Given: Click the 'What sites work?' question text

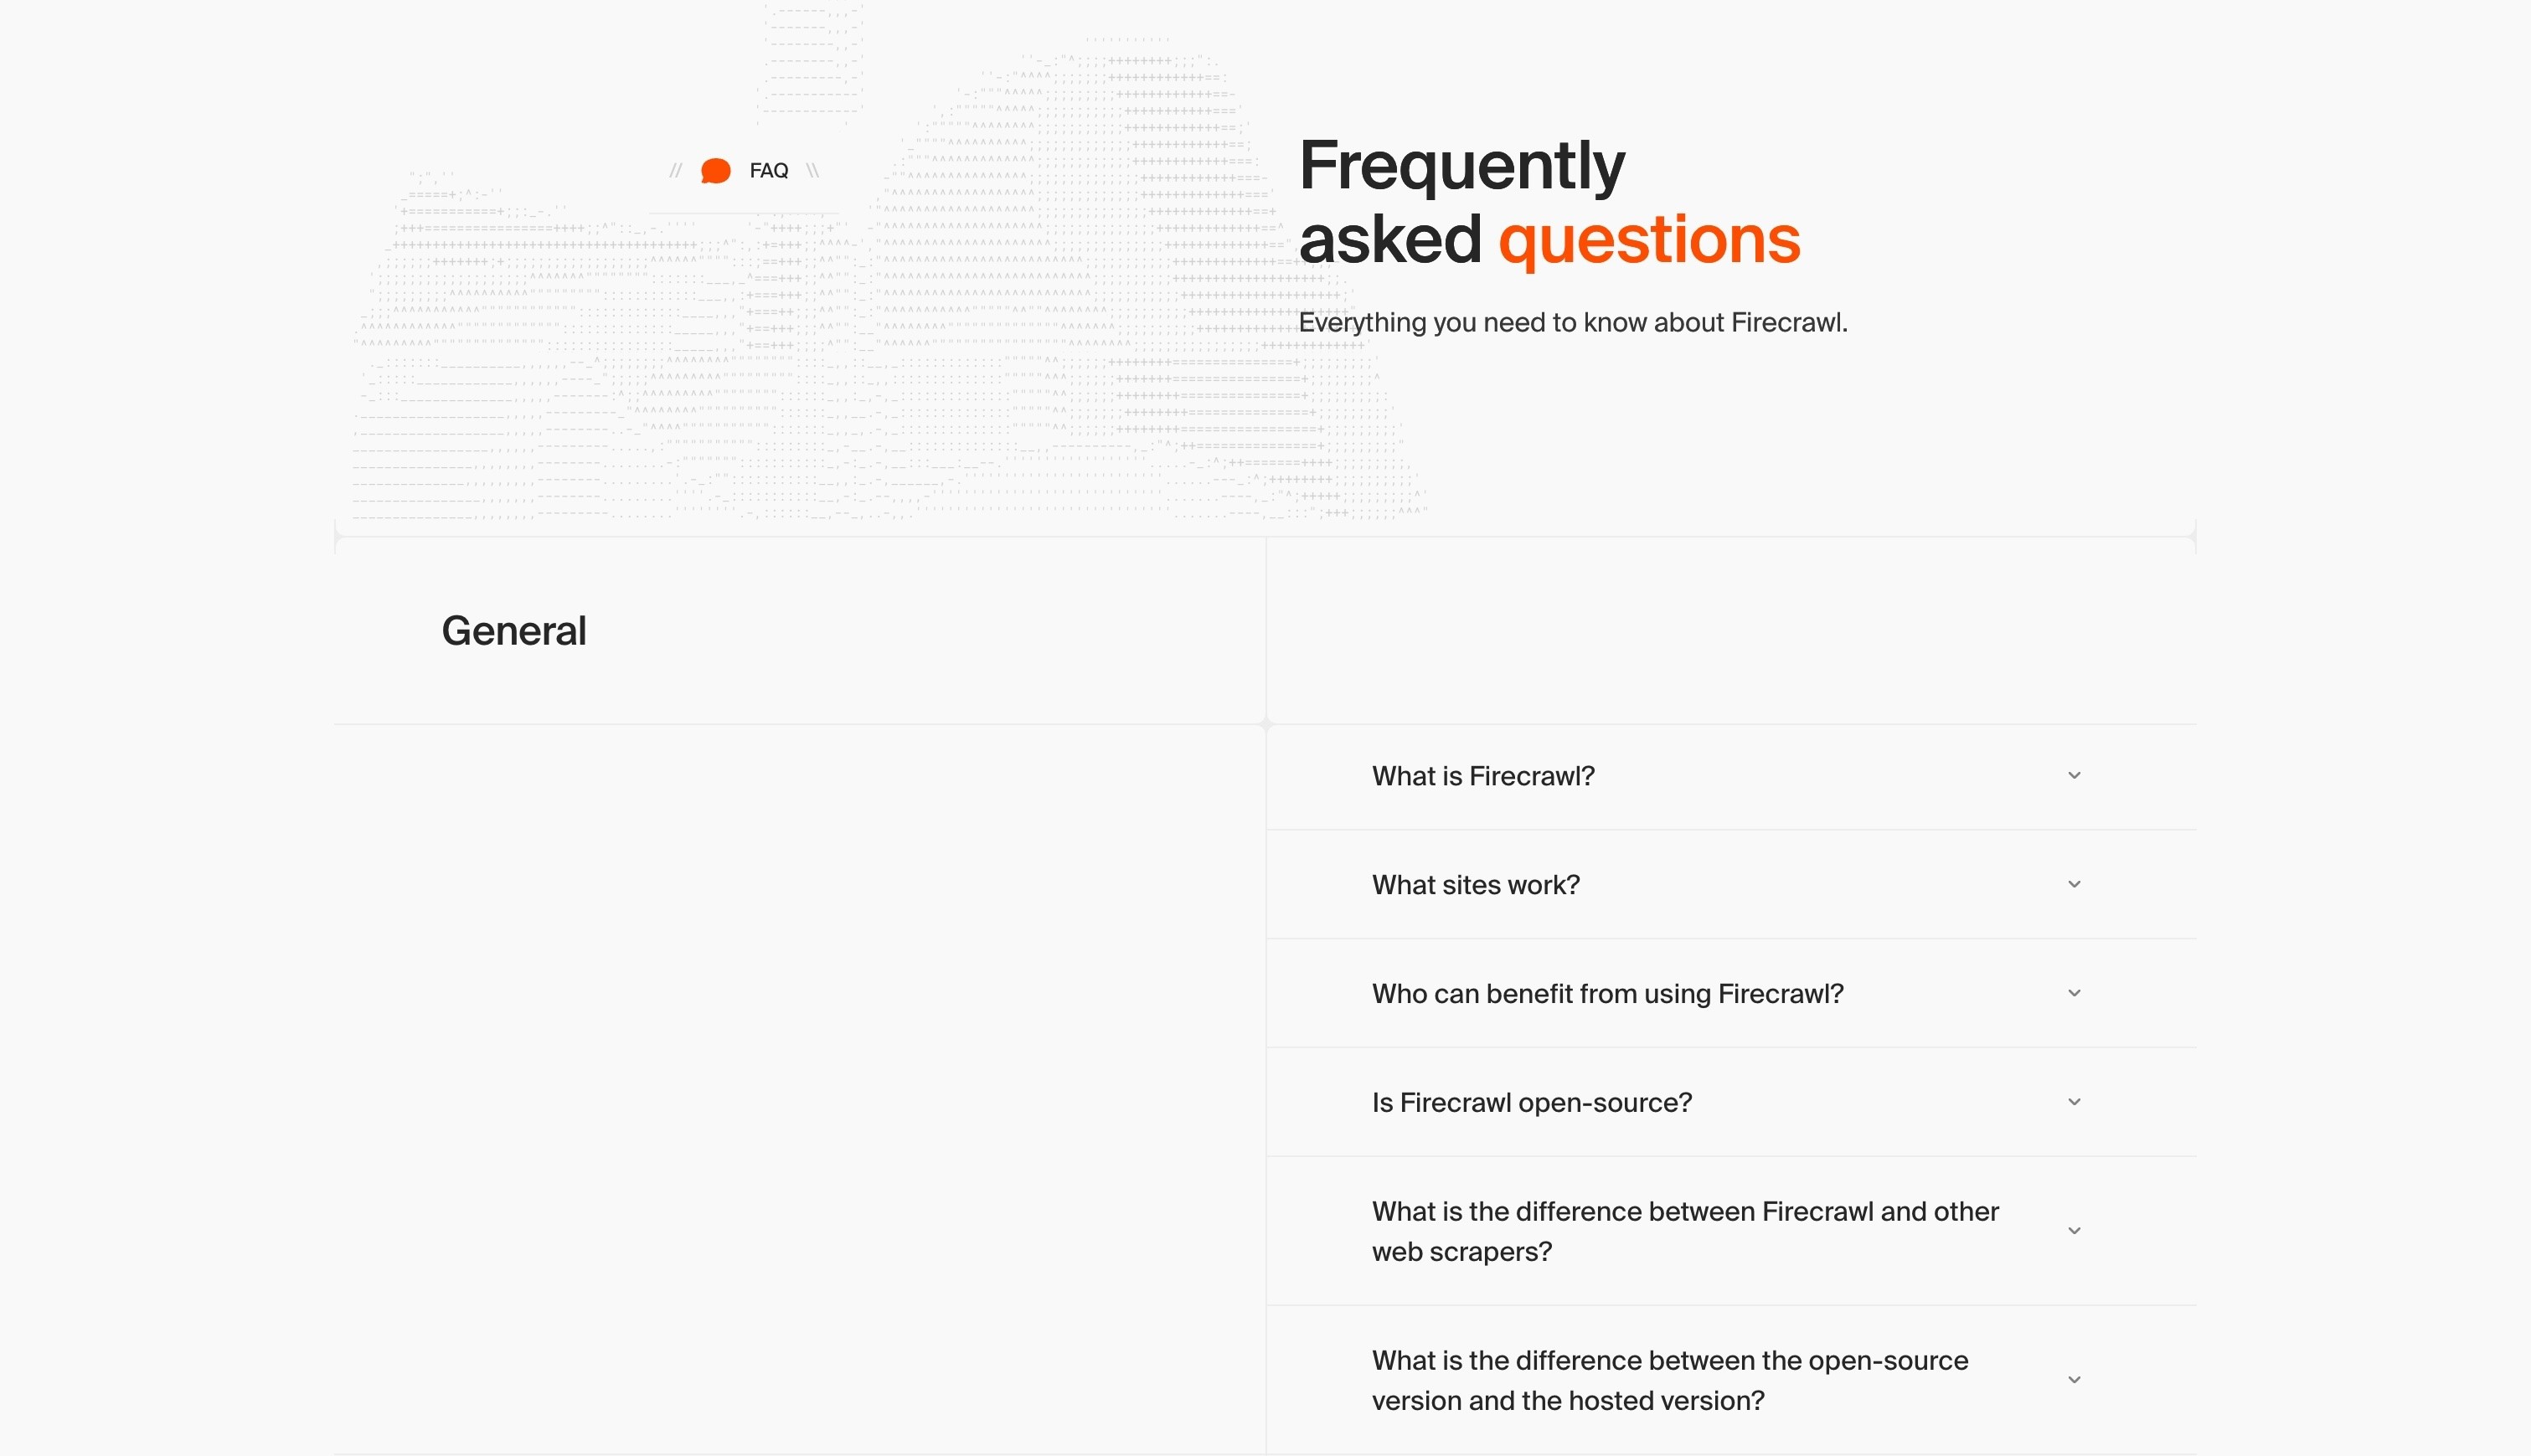Looking at the screenshot, I should (1475, 884).
